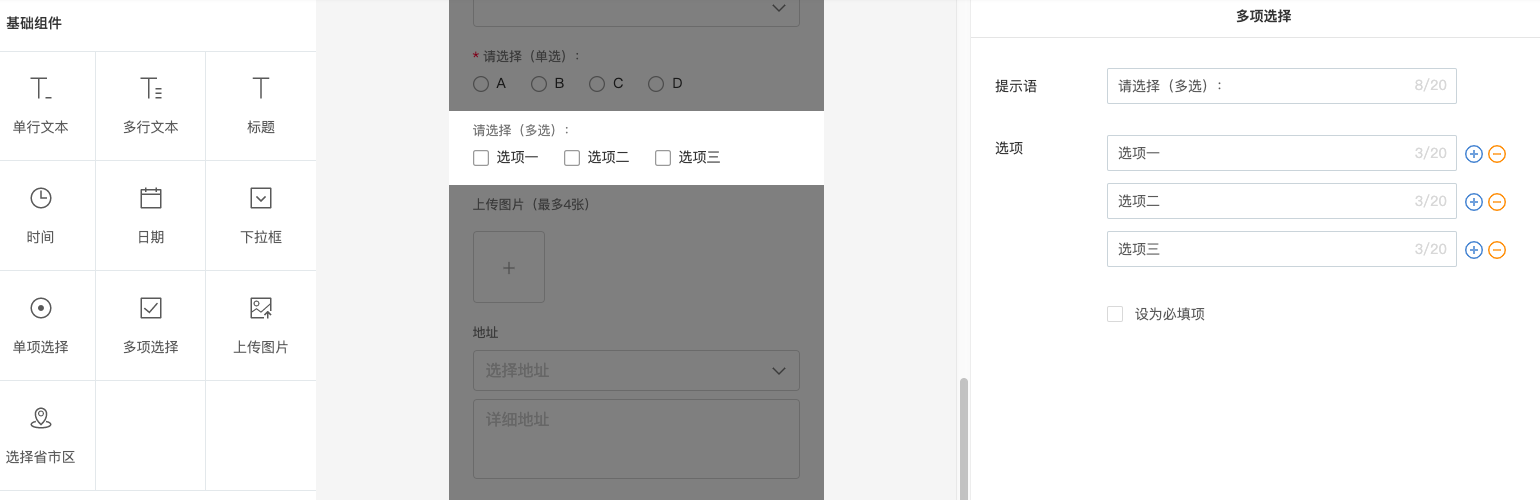
Task: Enable the 设为必填项 checkbox
Action: click(x=1115, y=314)
